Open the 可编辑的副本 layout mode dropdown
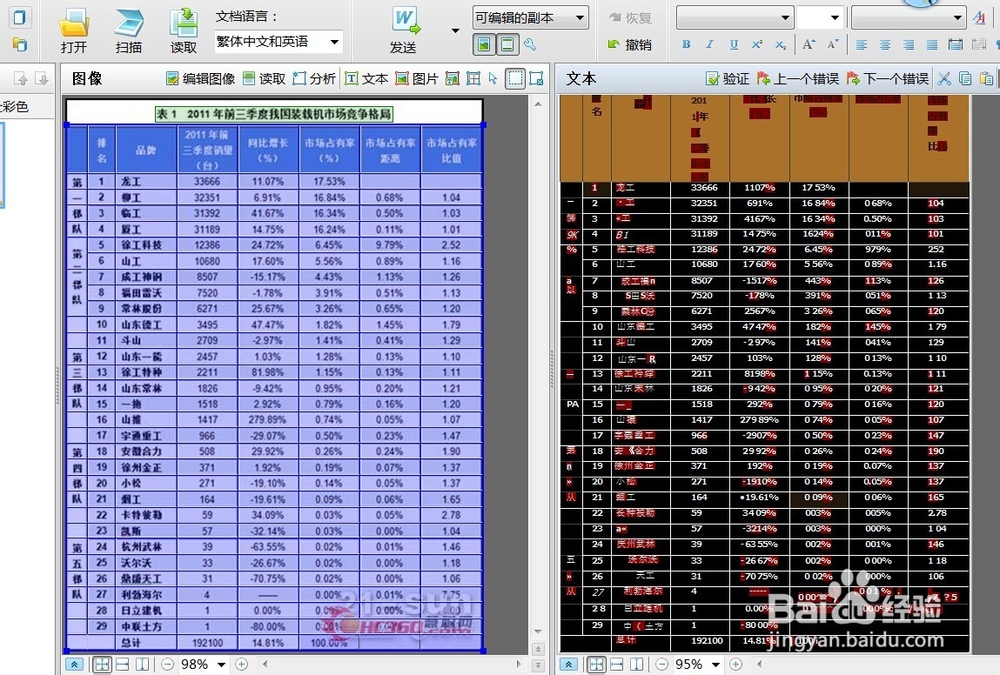1000x675 pixels. [530, 18]
